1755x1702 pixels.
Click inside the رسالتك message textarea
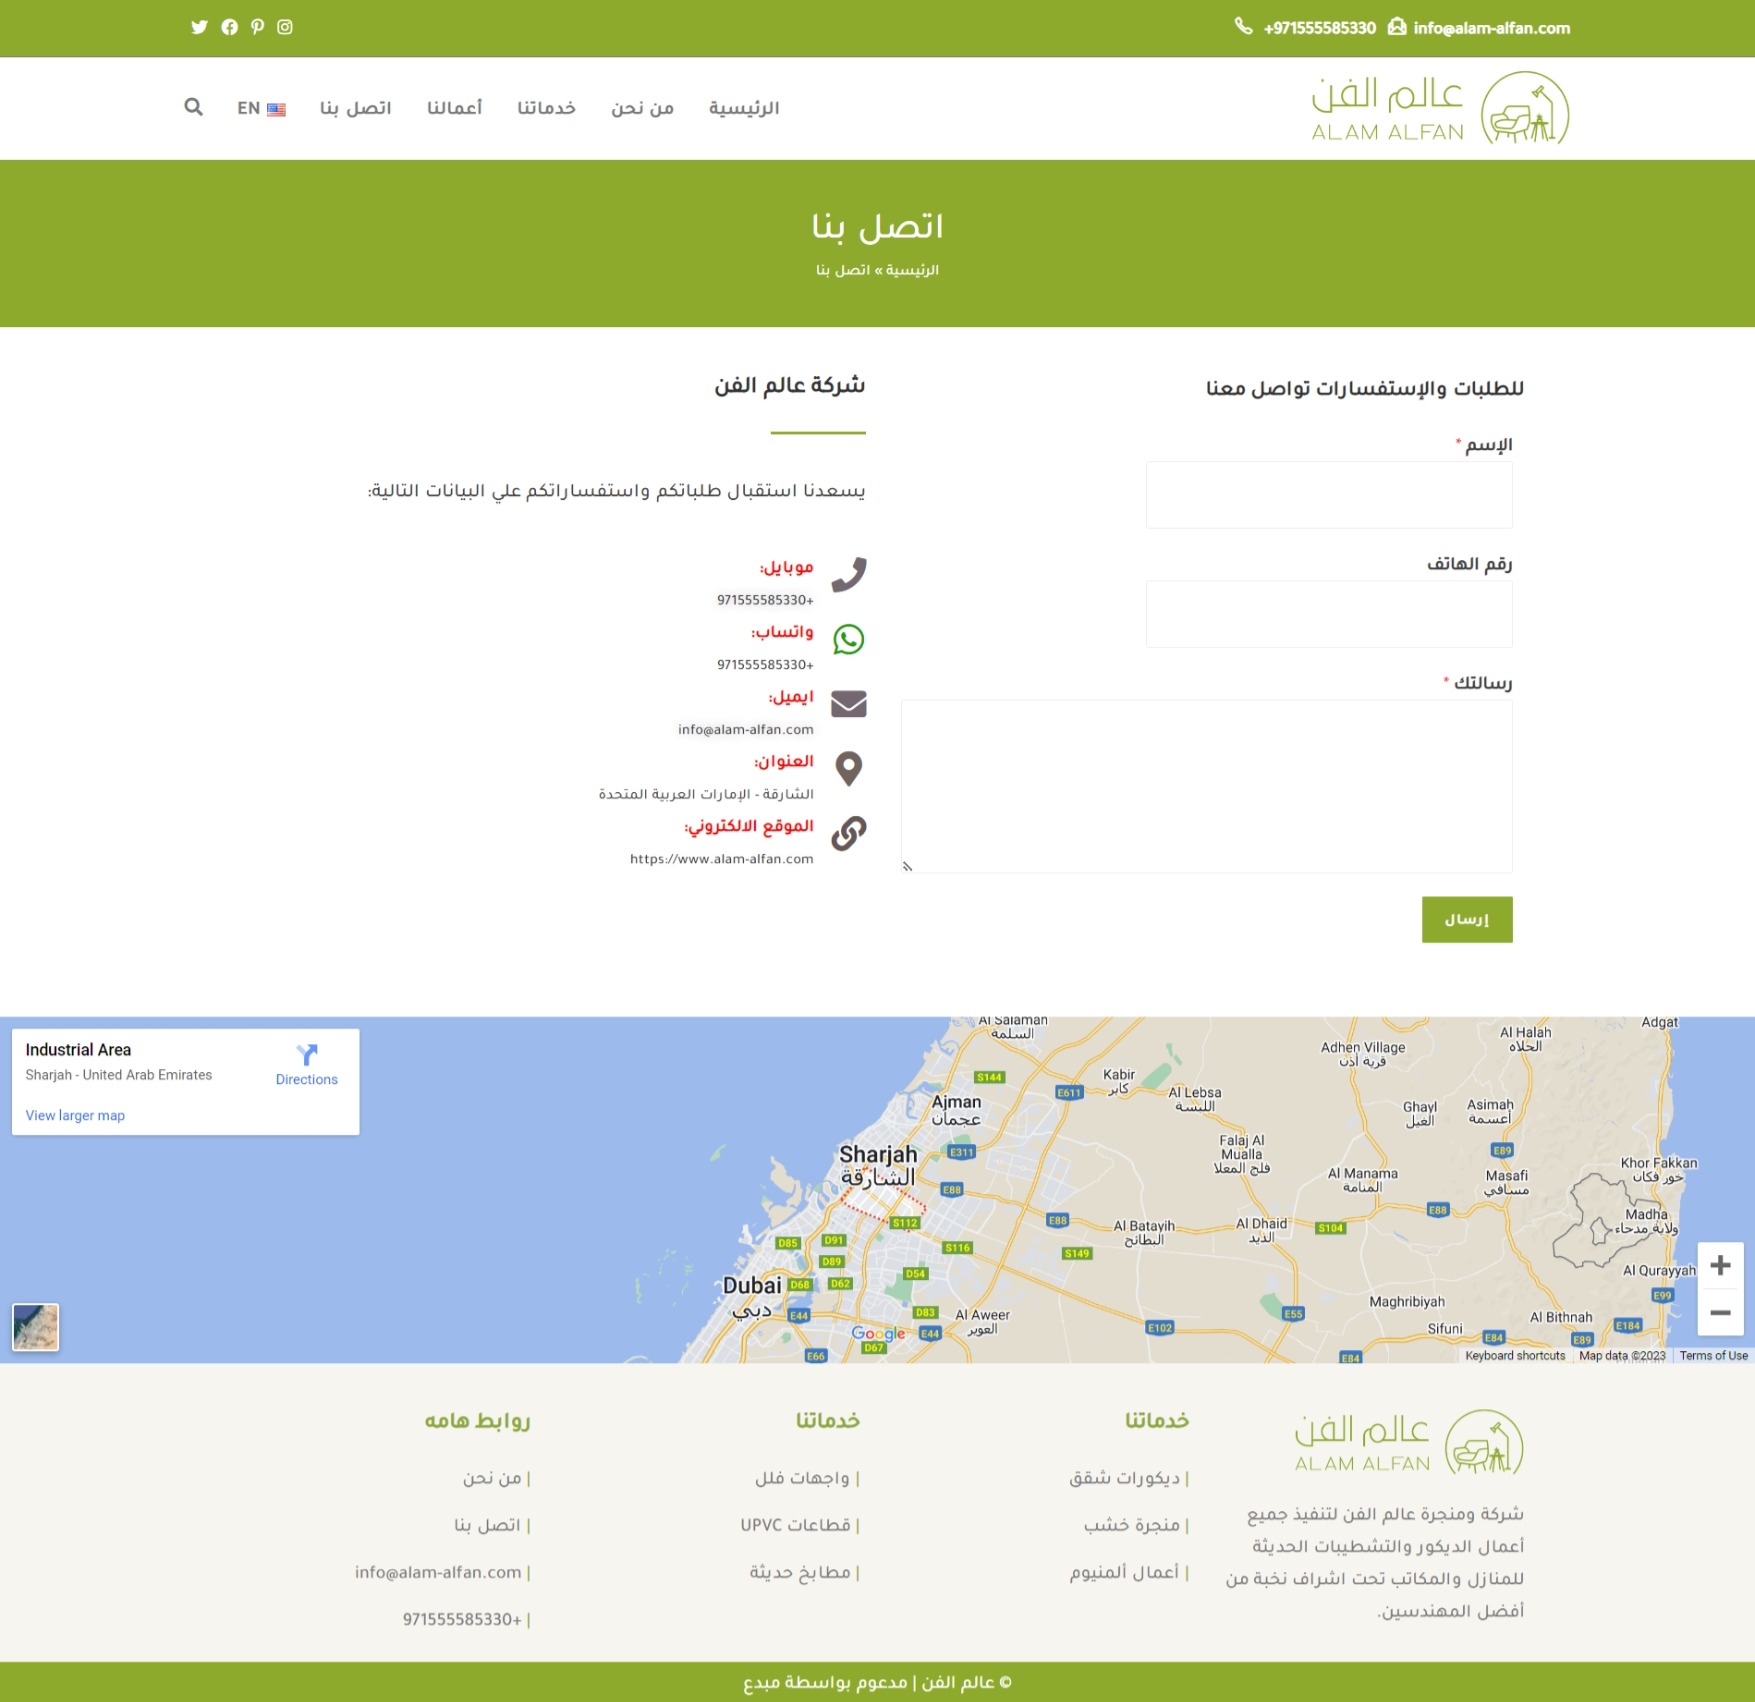click(1206, 786)
